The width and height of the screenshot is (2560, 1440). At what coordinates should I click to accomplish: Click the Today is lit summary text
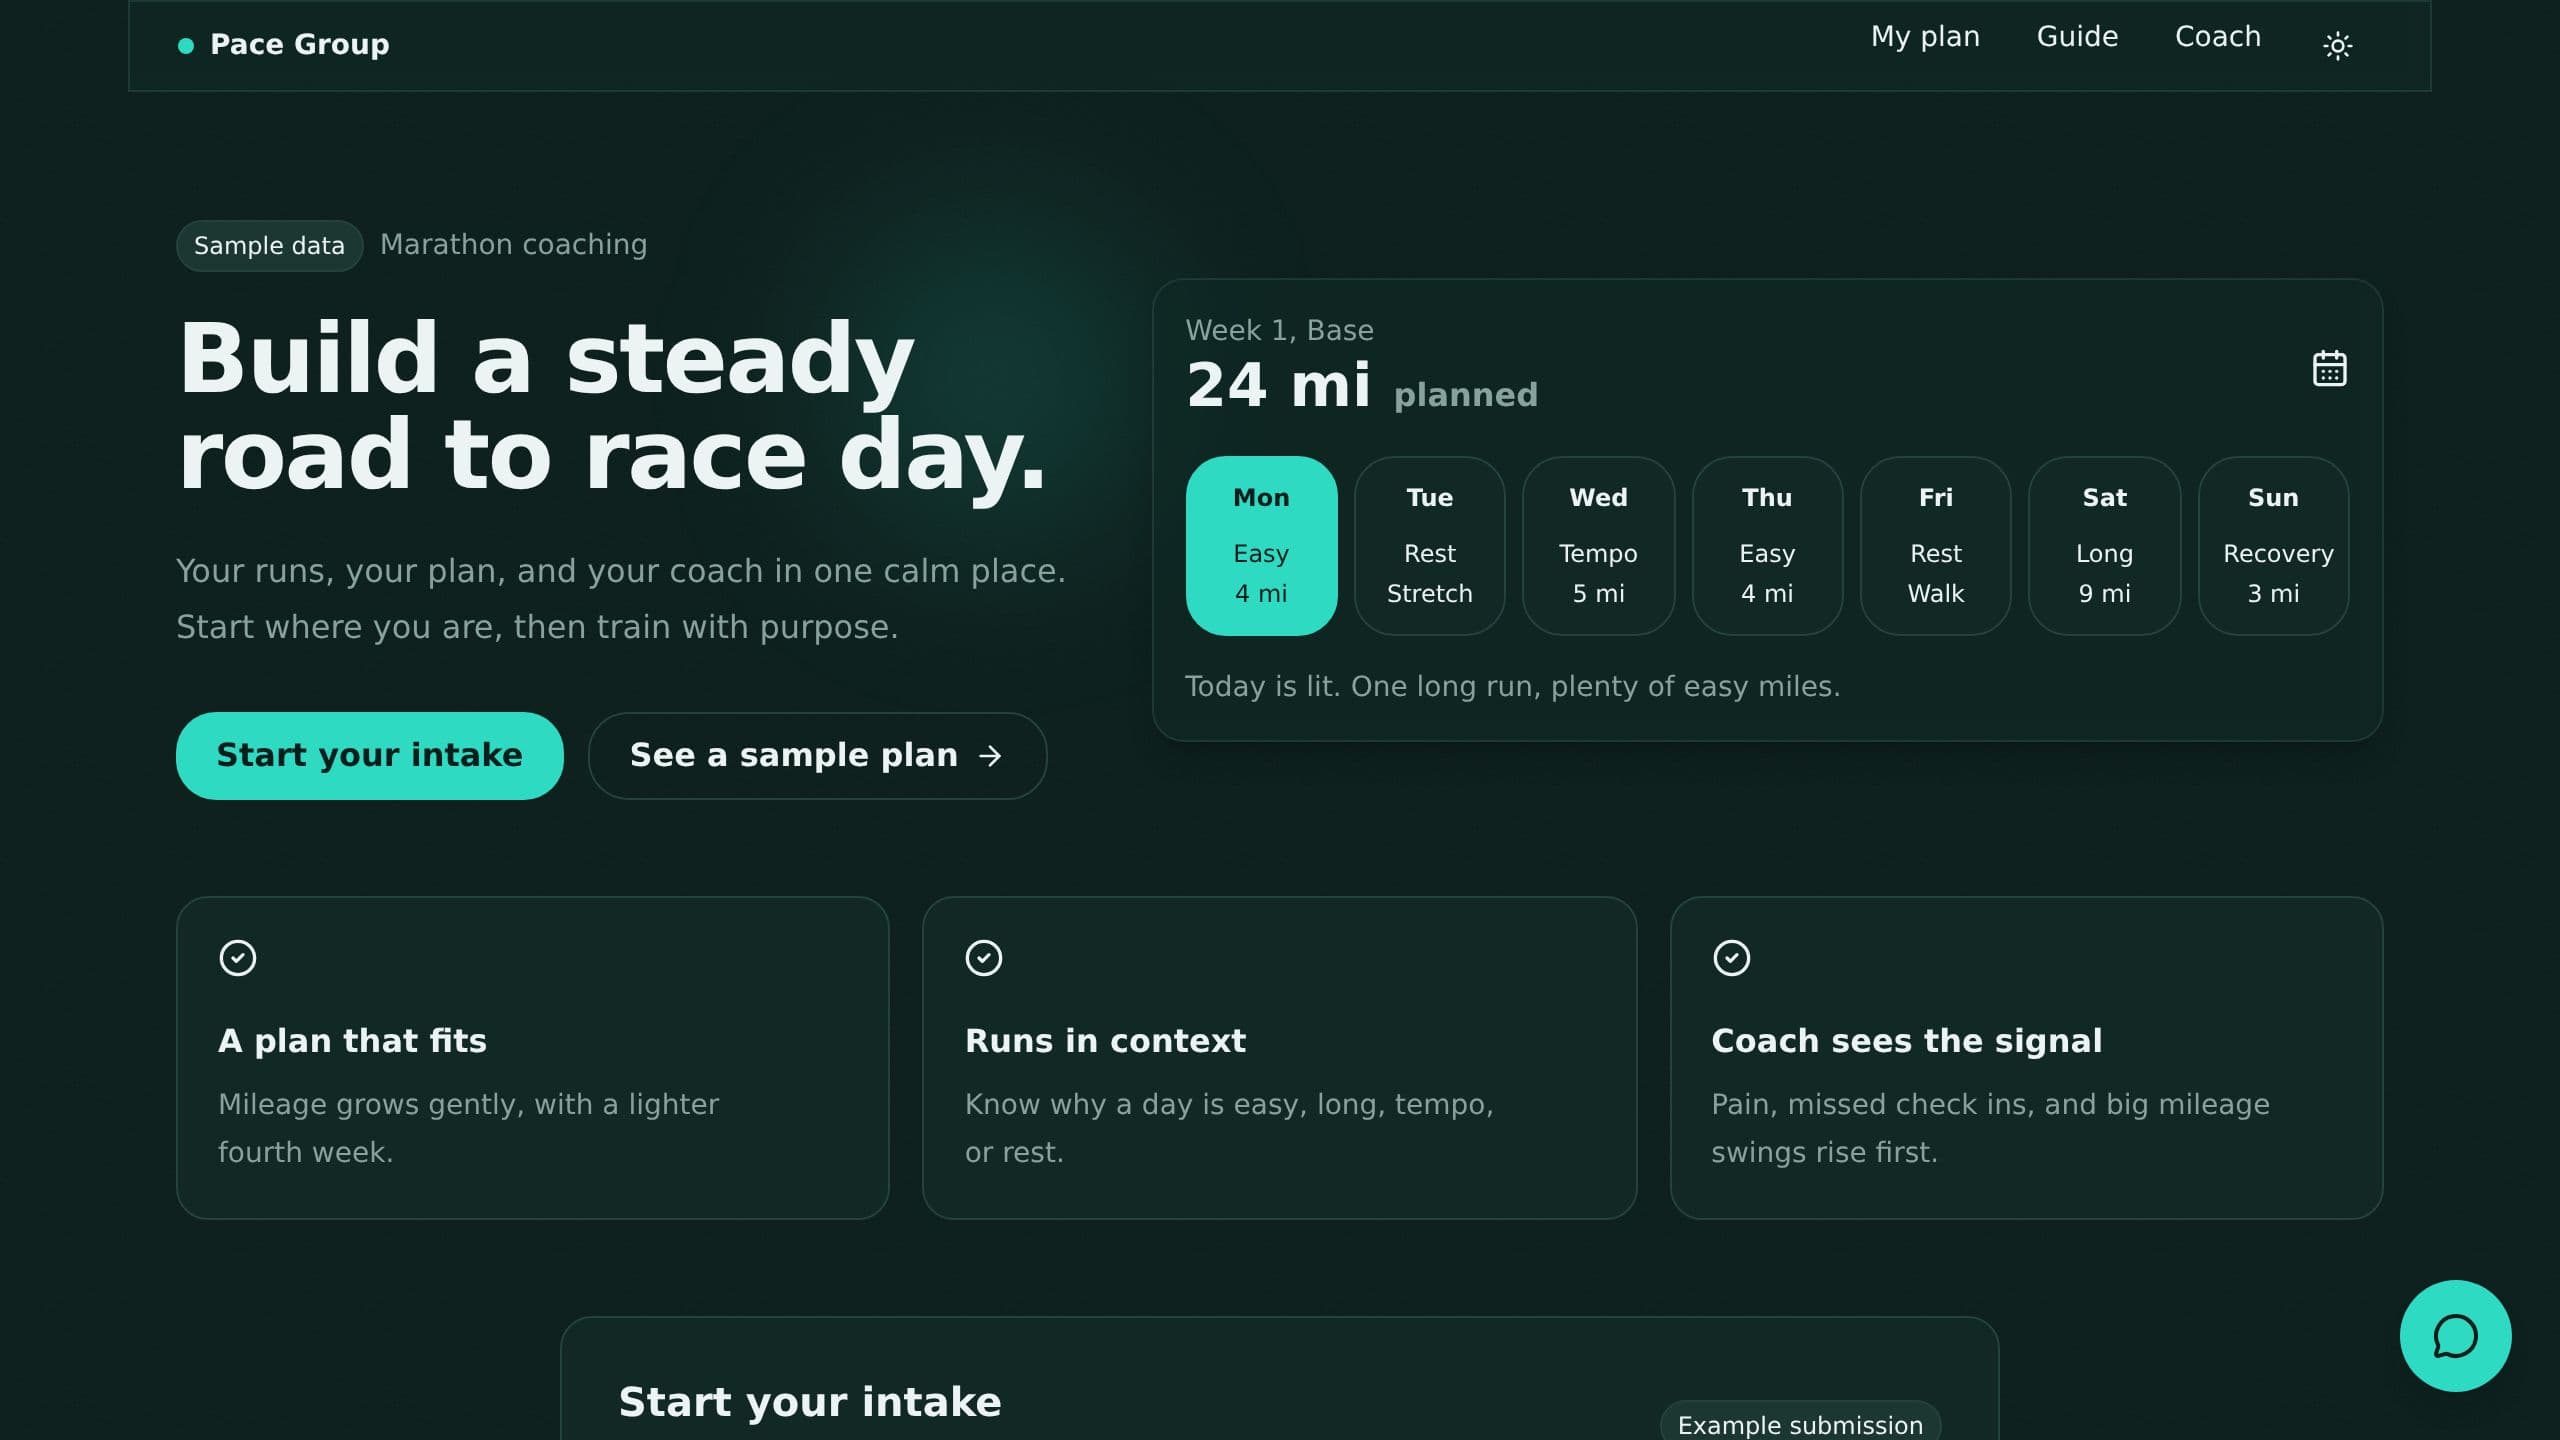click(1512, 687)
